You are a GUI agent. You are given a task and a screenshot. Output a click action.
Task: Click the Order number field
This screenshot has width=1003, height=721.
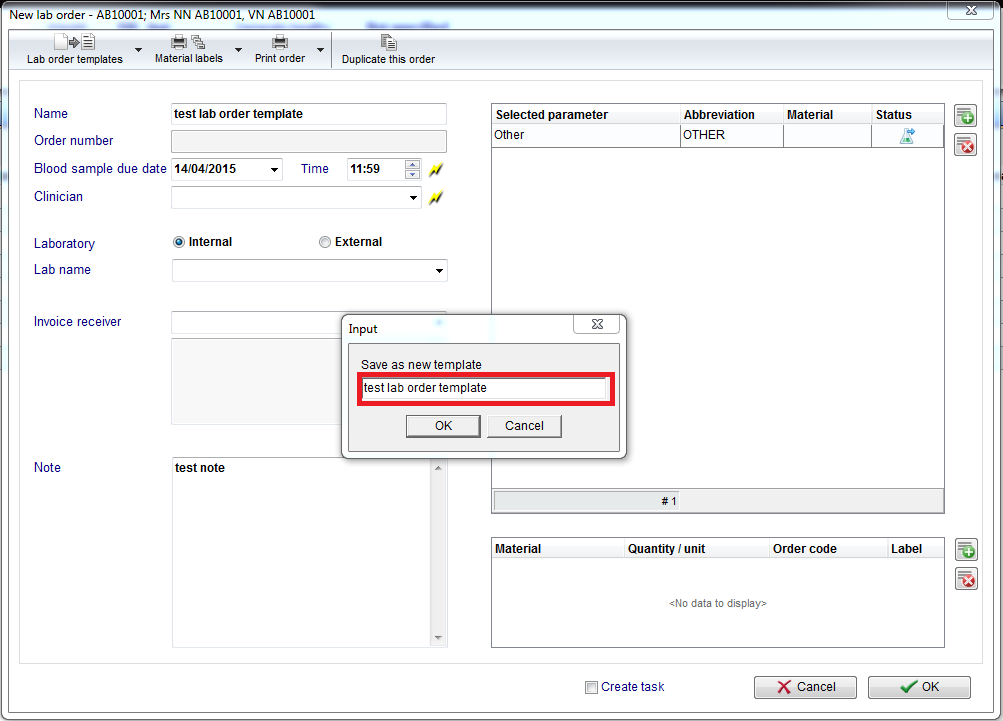309,141
